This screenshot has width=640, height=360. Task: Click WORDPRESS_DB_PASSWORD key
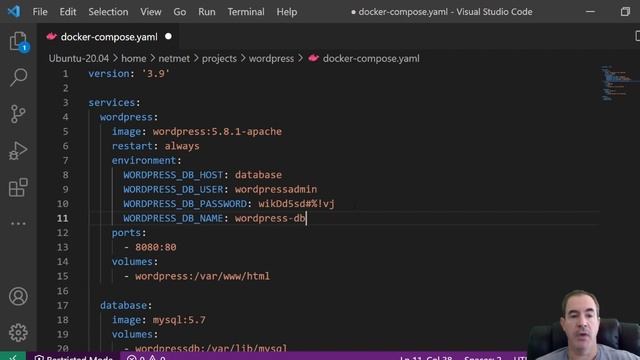185,204
